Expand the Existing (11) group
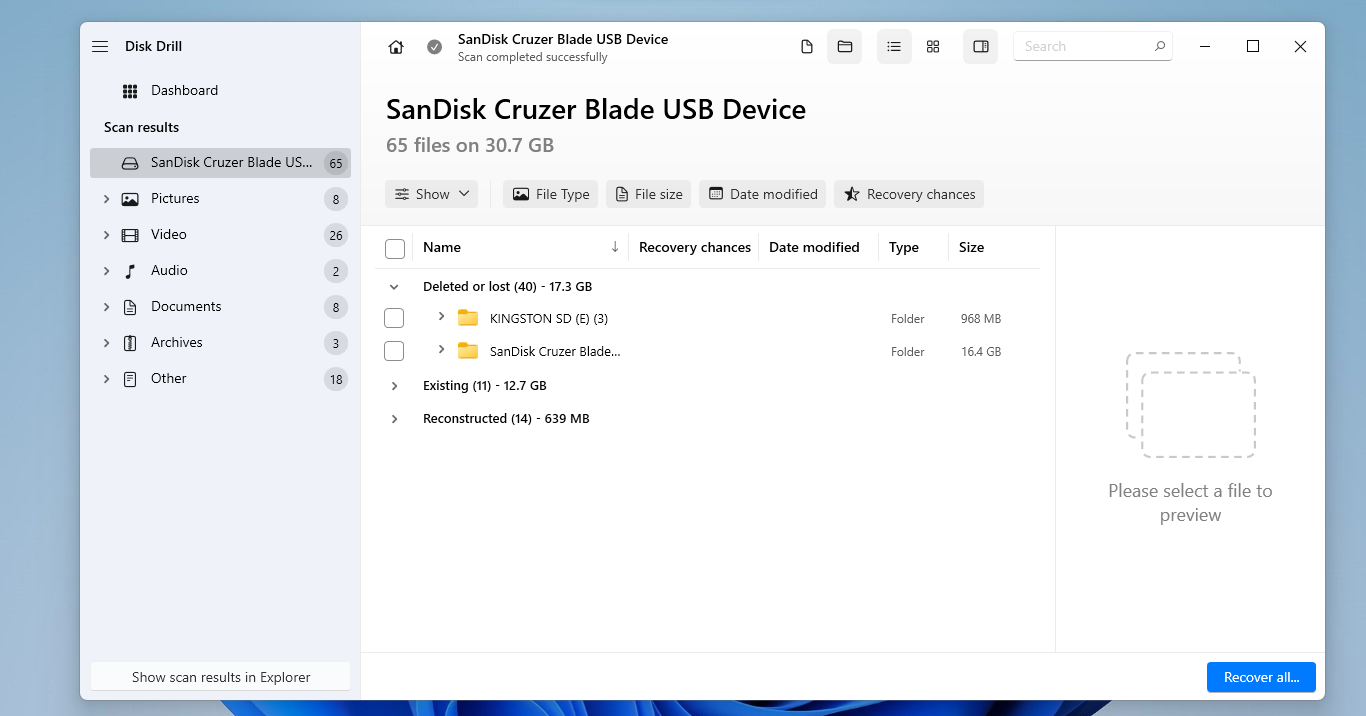 click(x=394, y=386)
